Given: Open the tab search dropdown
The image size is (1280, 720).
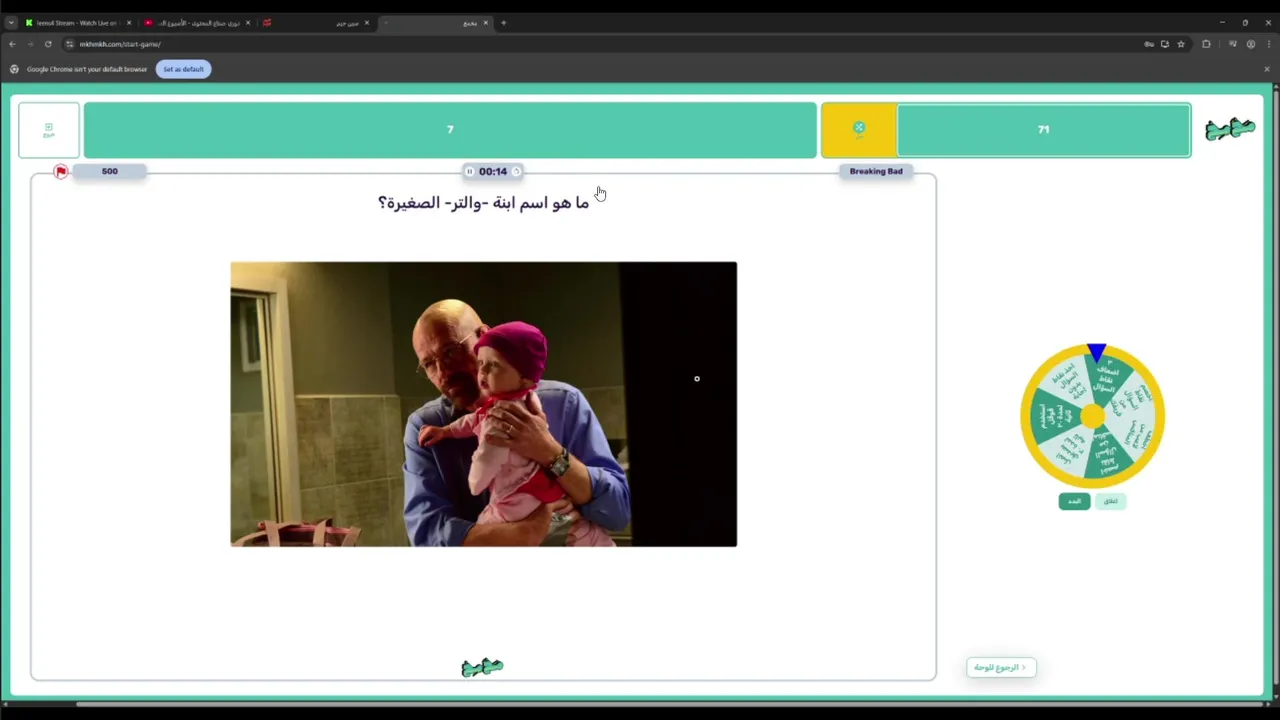Looking at the screenshot, I should (10, 22).
